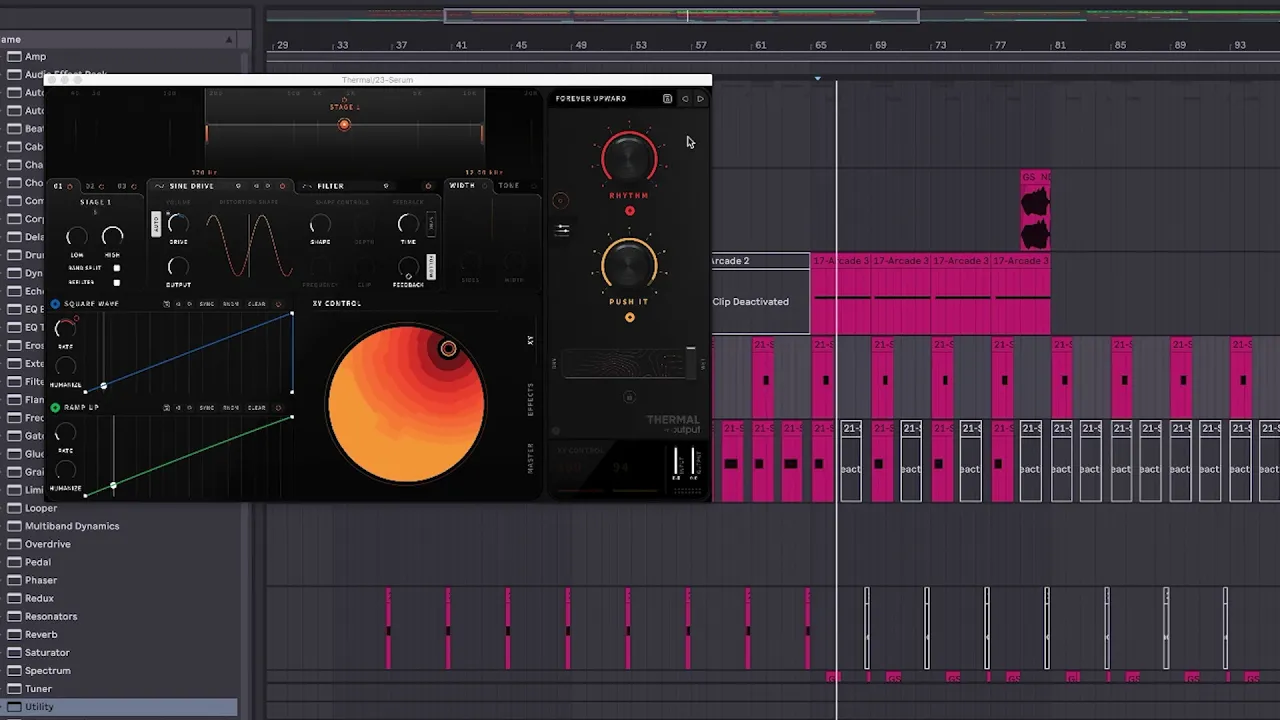
Task: Select Multiband Dynamics in the browser list
Action: coord(72,526)
